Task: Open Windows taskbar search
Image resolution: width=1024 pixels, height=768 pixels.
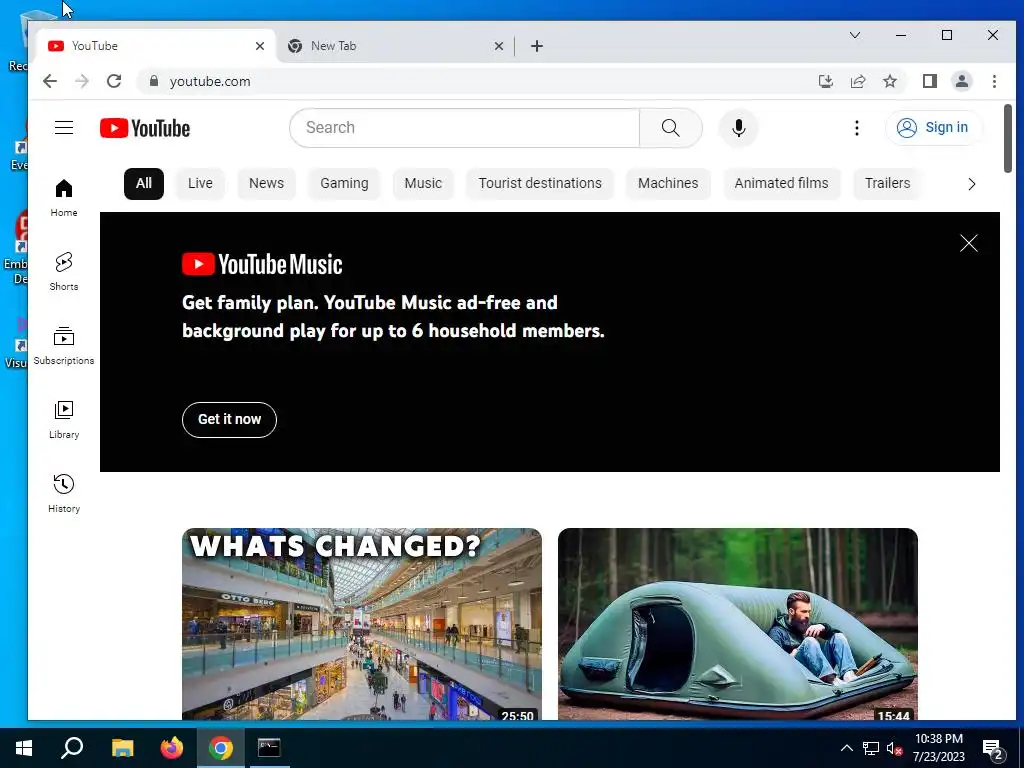Action: 72,748
